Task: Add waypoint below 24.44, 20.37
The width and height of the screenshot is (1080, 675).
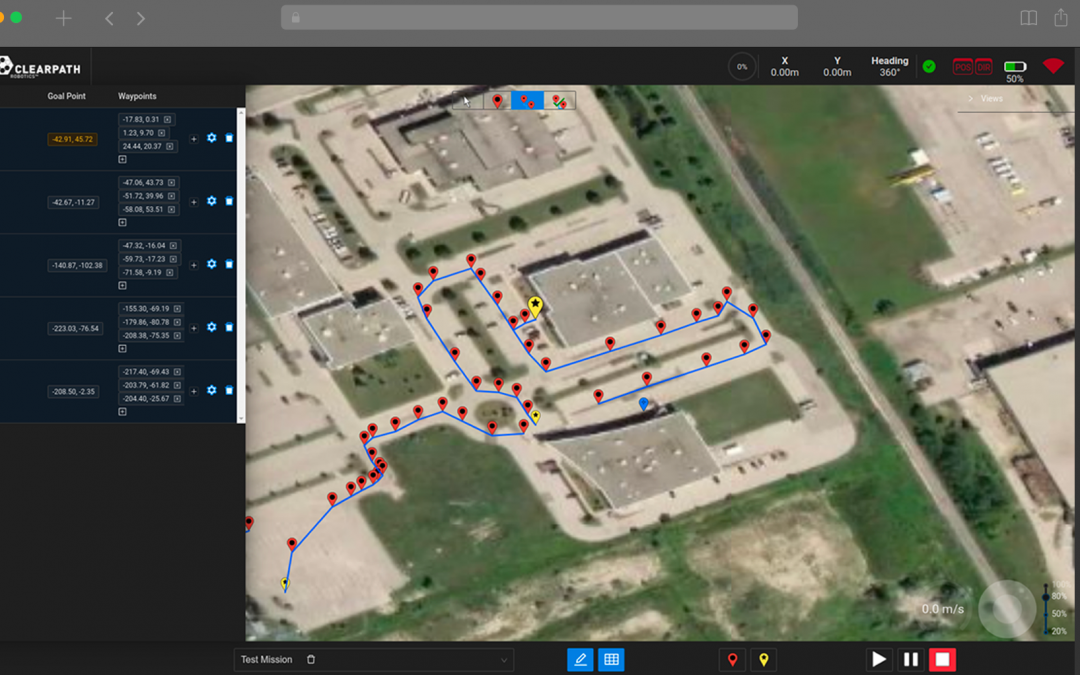Action: (x=123, y=159)
